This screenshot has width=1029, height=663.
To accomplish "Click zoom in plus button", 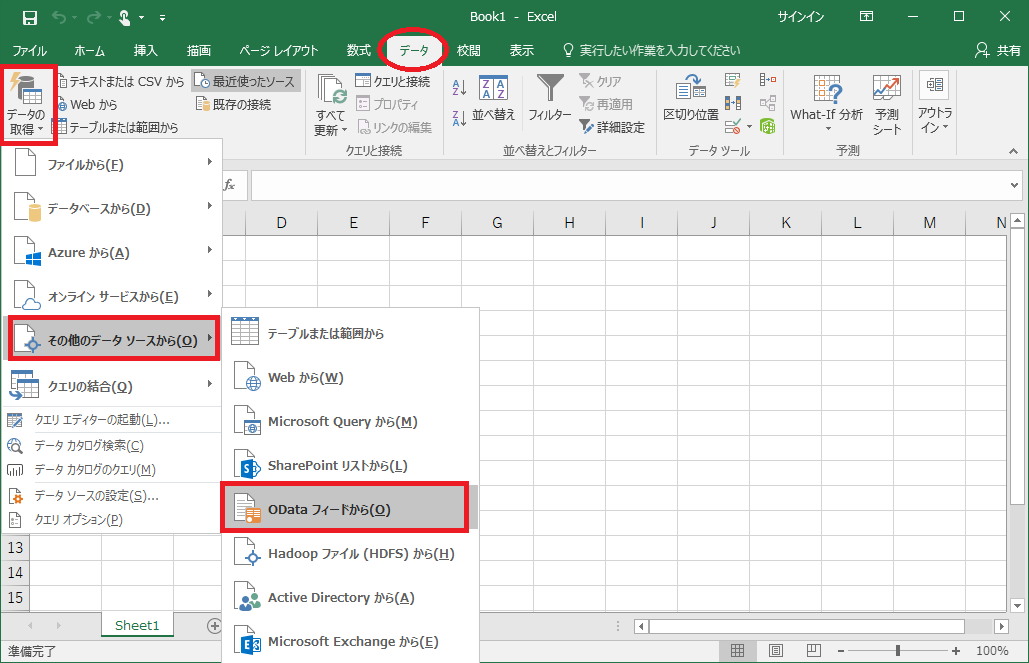I will tap(956, 651).
